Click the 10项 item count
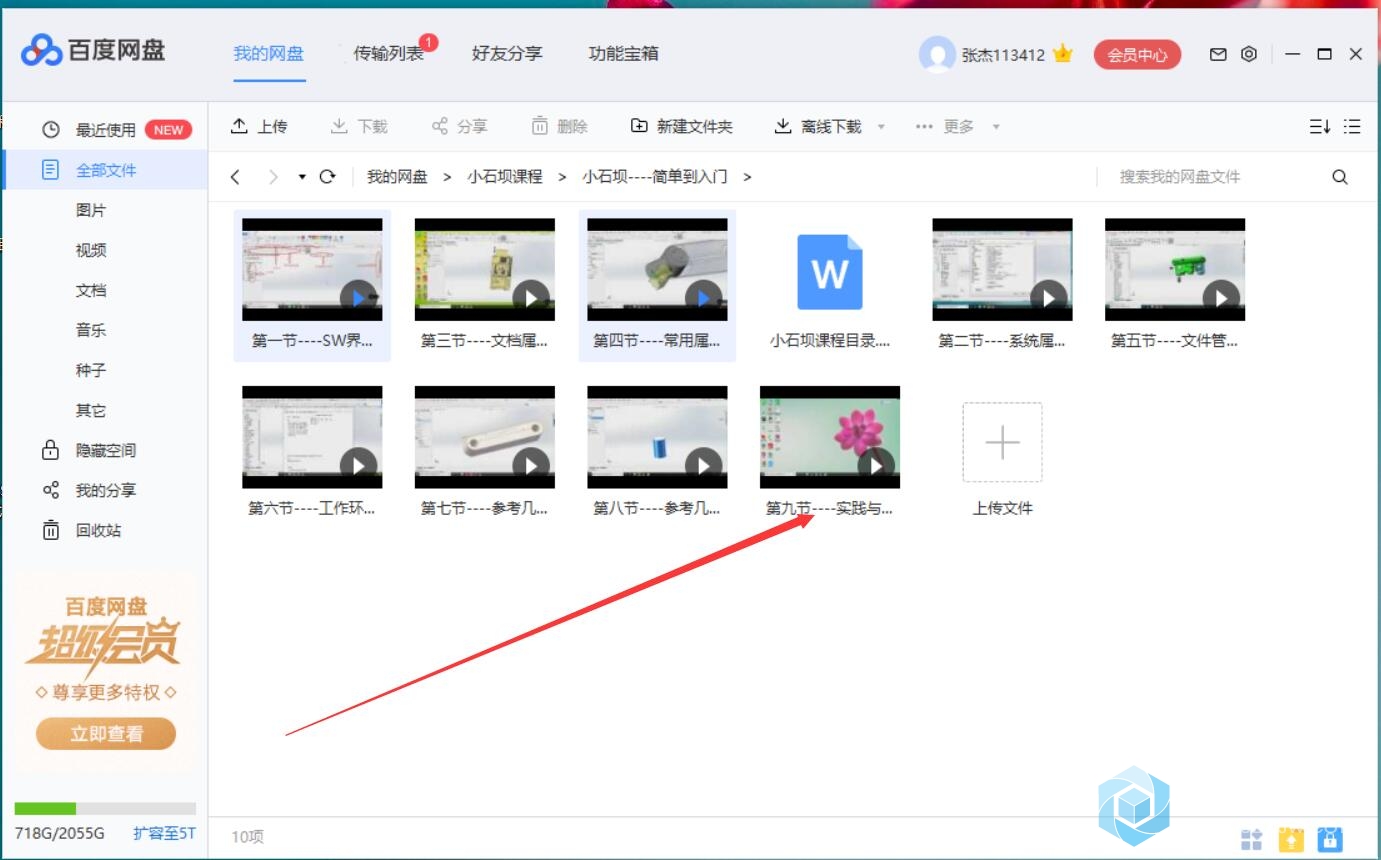Screen dimensions: 1381x860 248,837
